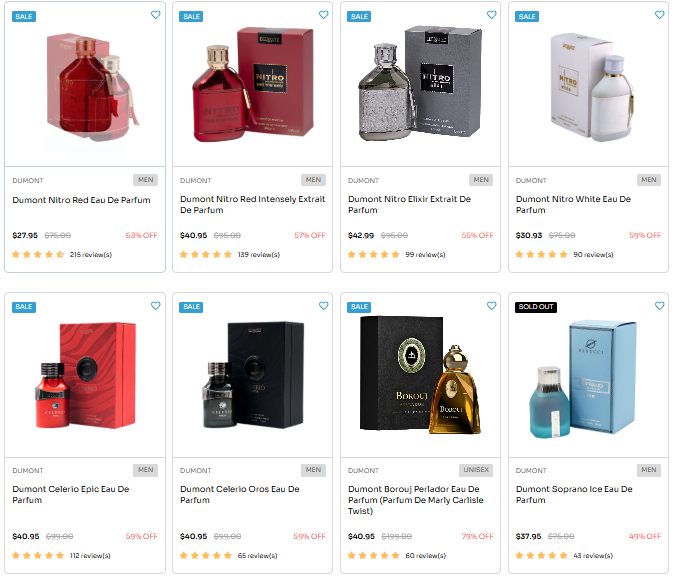Viewport: 675px width, 578px height.
Task: Save Dumont Nitro White to wishlist
Action: [659, 15]
